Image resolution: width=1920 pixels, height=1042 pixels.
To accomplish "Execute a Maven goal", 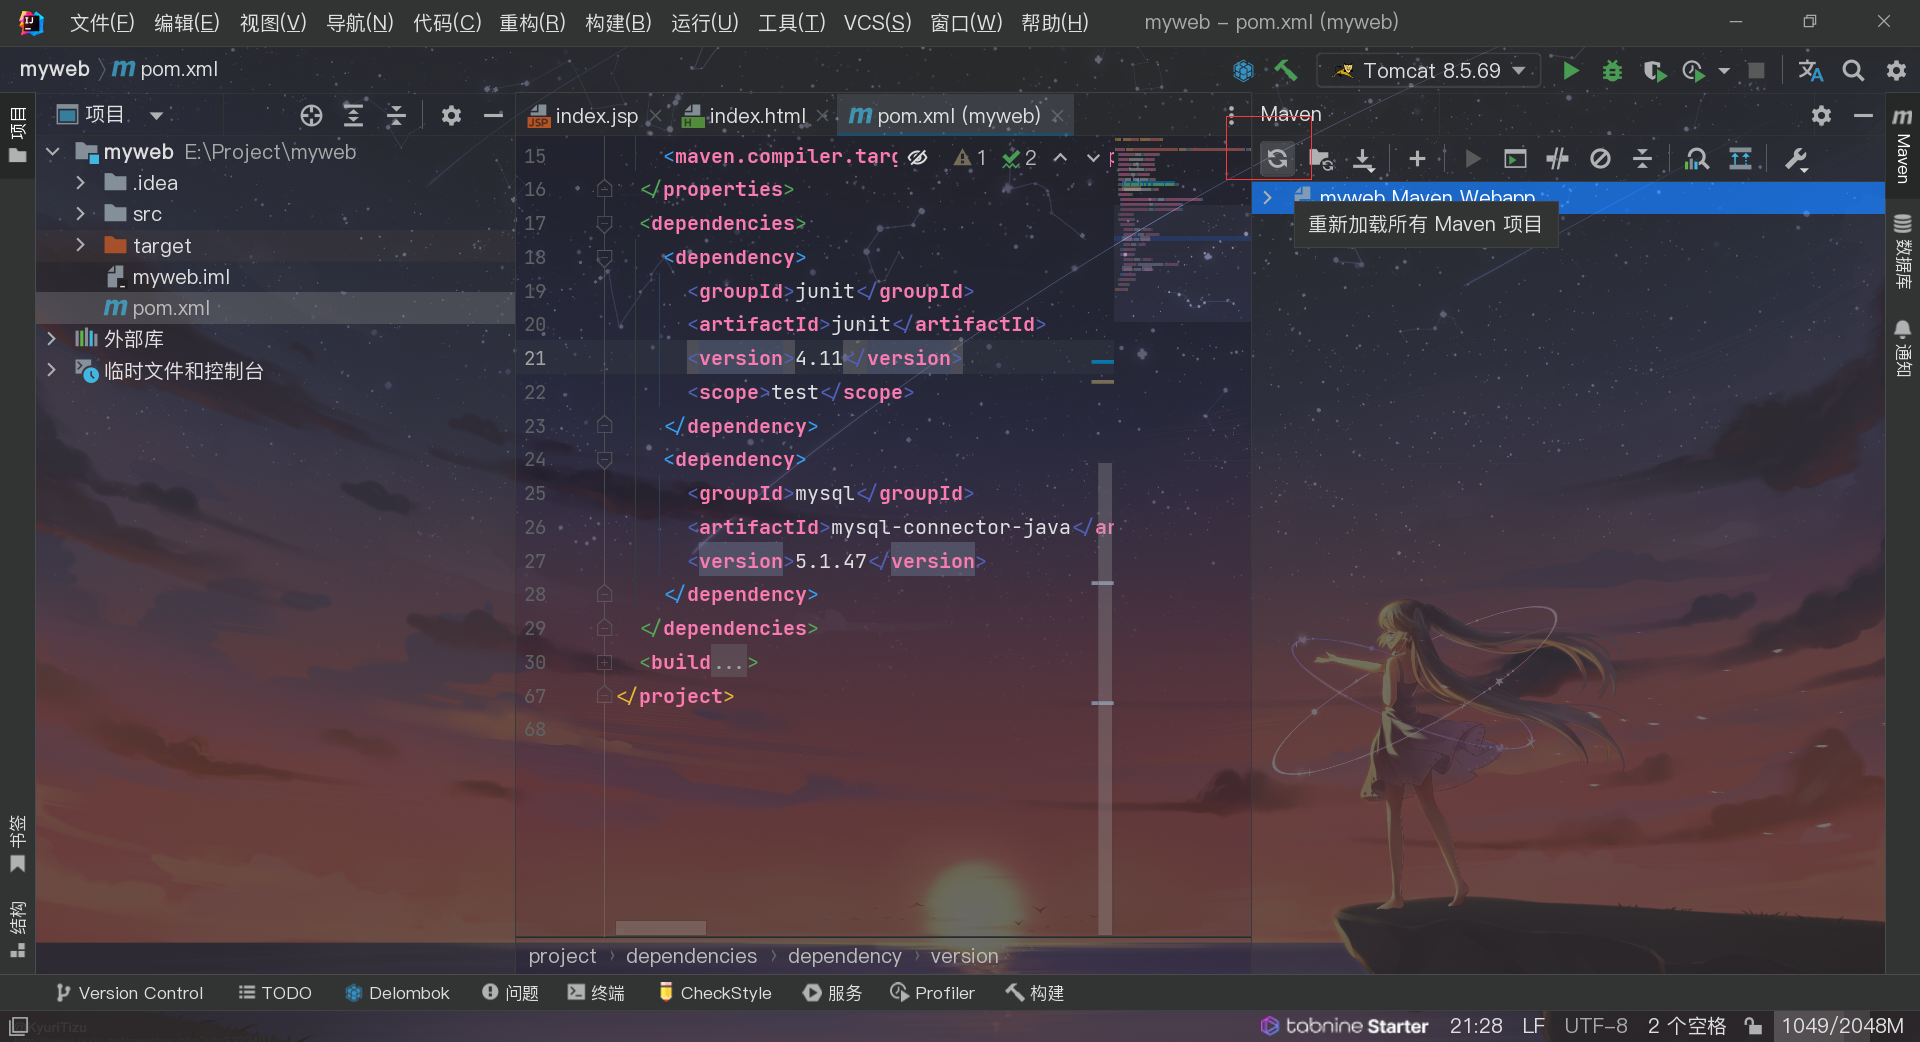I will [1515, 158].
